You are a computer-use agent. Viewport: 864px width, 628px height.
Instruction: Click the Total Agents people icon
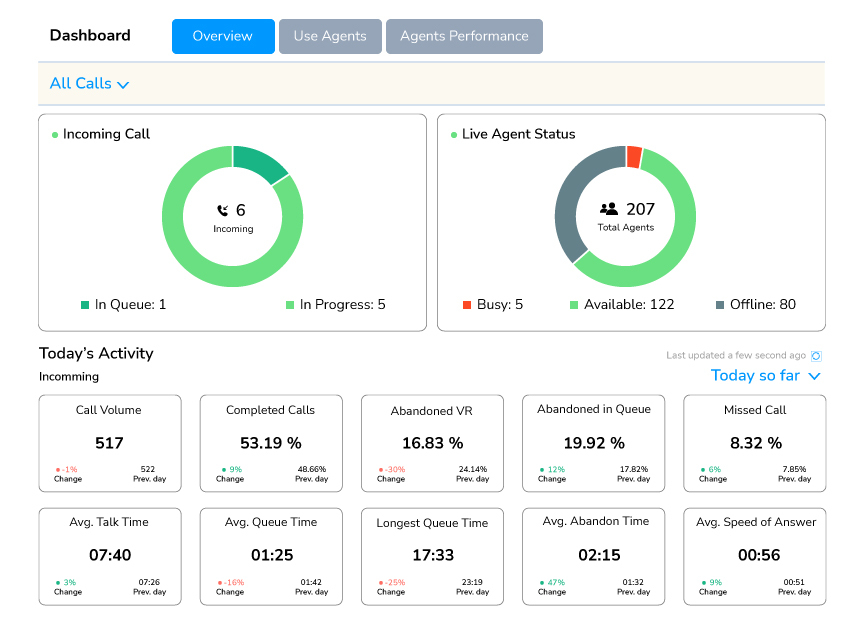click(x=609, y=209)
